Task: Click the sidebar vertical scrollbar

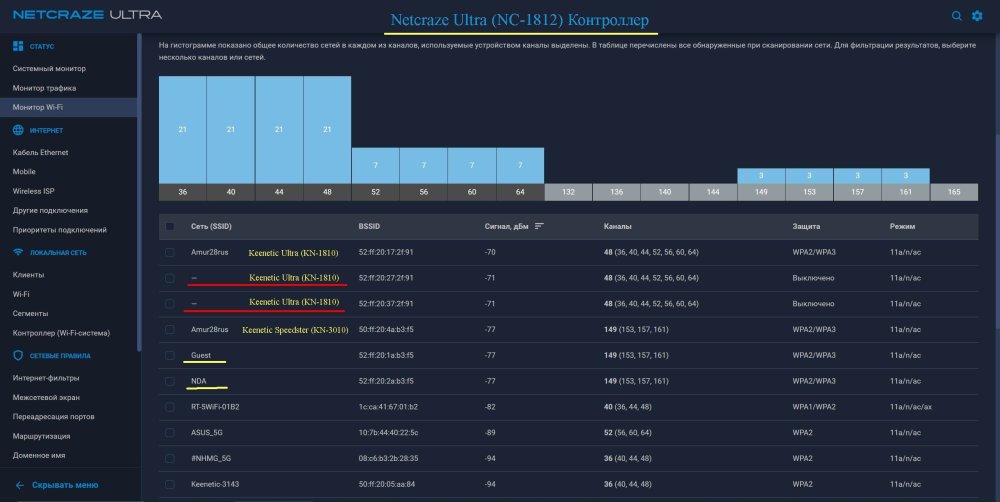Action: point(139,191)
